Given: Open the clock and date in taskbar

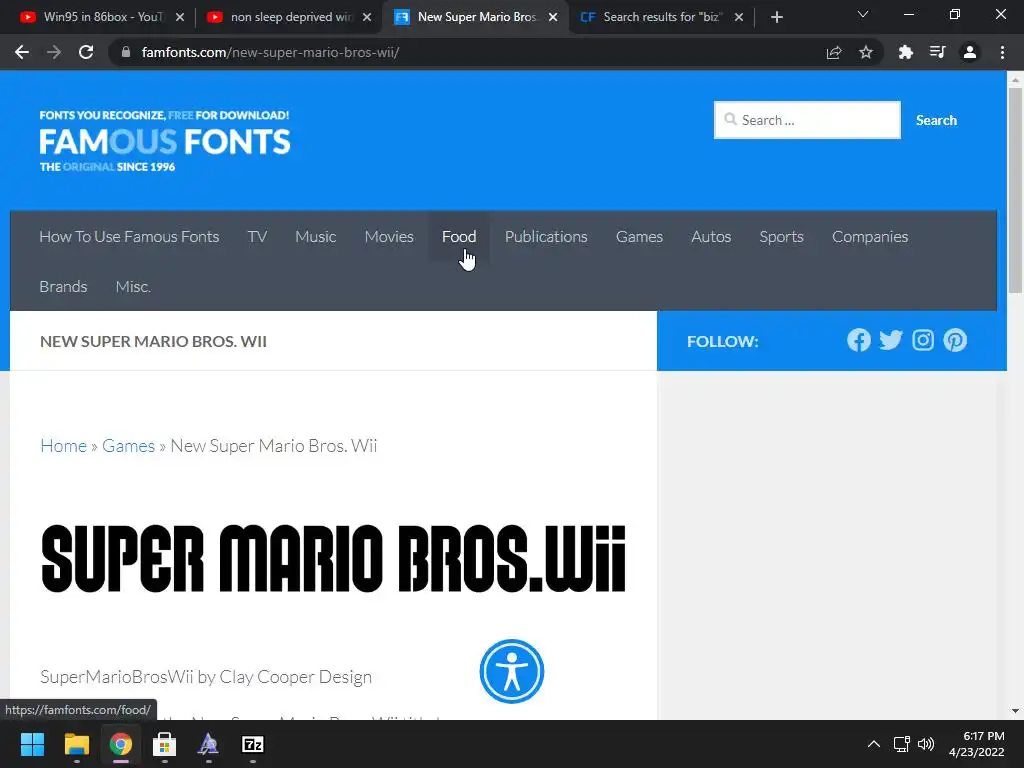Looking at the screenshot, I should (976, 744).
